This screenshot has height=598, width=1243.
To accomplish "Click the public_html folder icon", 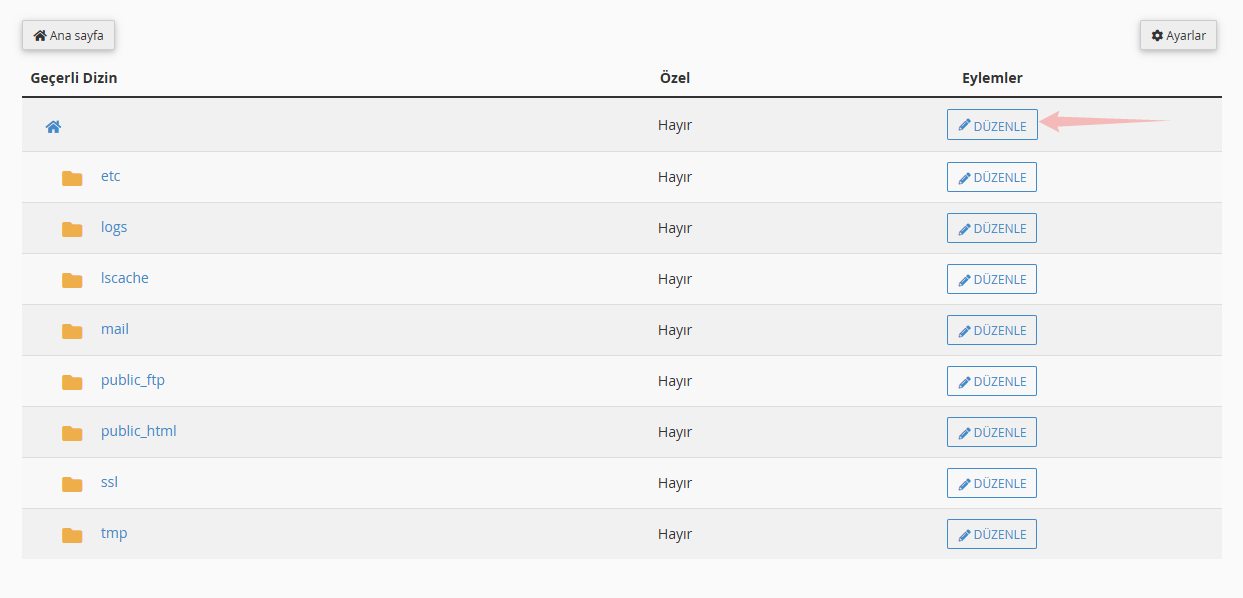I will (x=72, y=433).
